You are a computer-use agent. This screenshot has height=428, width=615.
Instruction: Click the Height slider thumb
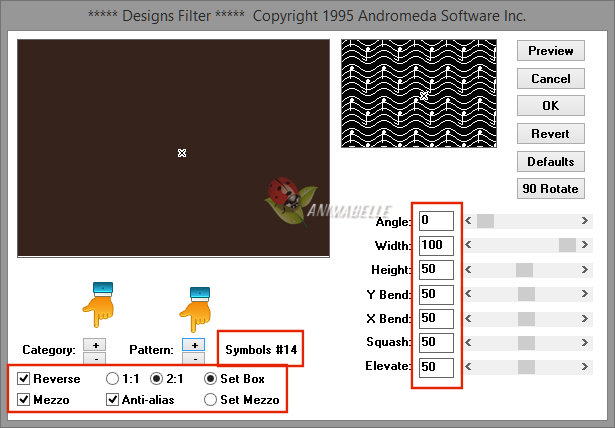(524, 270)
